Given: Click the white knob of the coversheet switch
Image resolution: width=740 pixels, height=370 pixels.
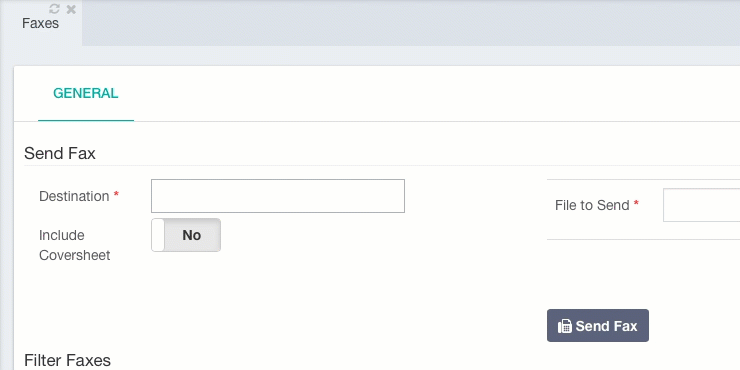Looking at the screenshot, I should (x=158, y=235).
